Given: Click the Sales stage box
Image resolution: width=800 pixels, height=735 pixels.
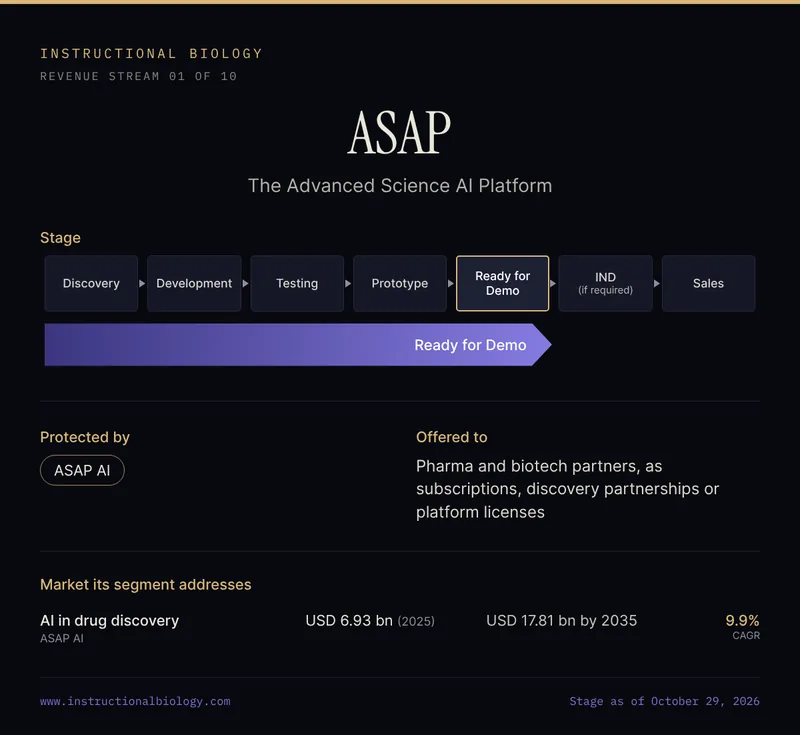Looking at the screenshot, I should pyautogui.click(x=708, y=283).
